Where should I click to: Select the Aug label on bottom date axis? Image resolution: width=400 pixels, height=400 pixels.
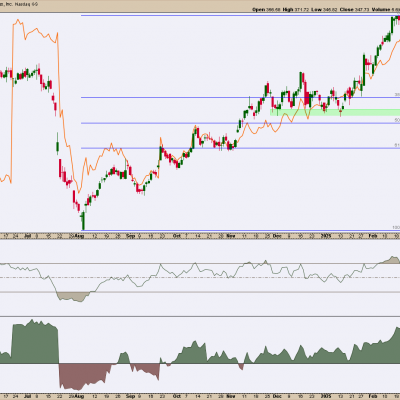tap(79, 397)
